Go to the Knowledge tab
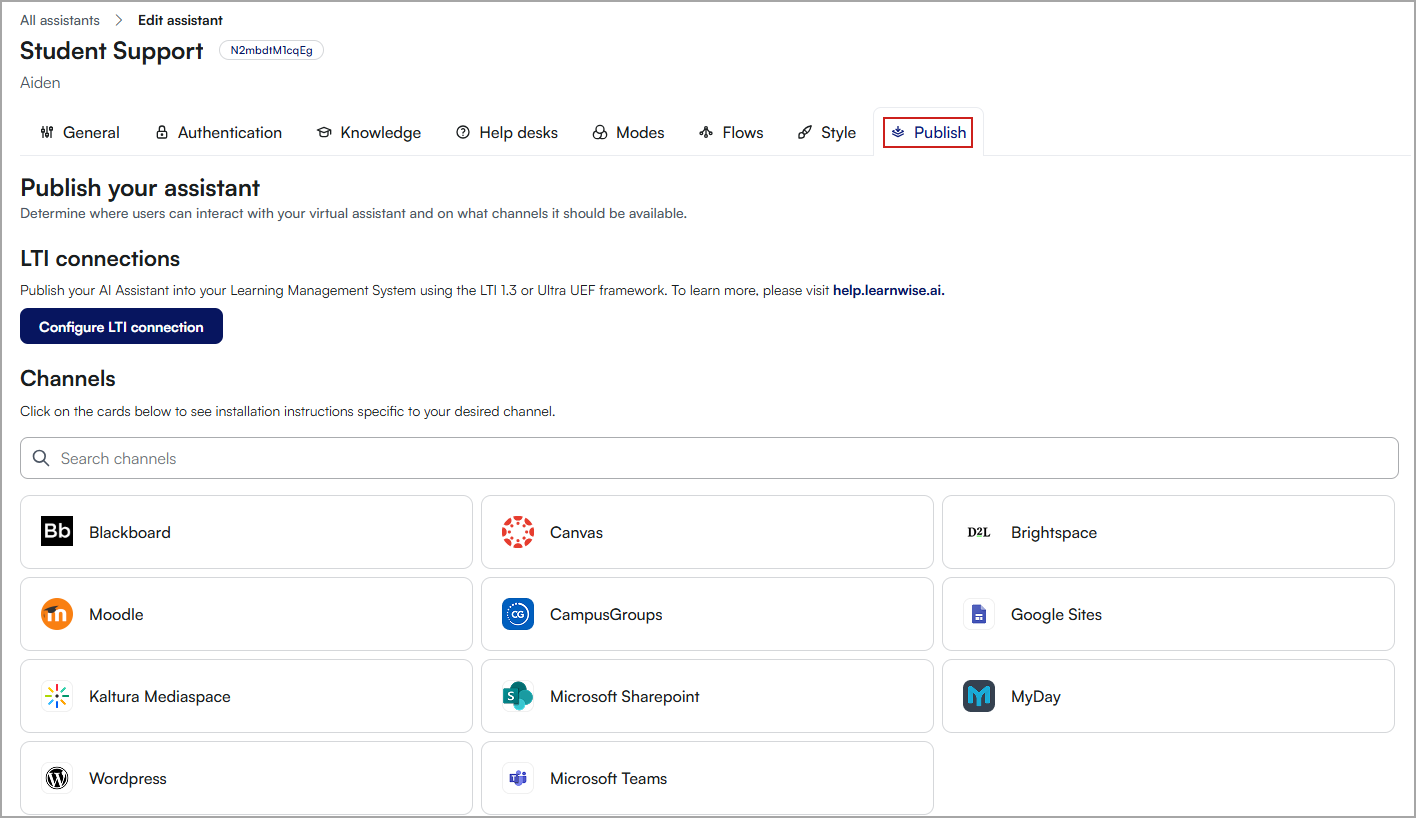1416x818 pixels. [369, 132]
